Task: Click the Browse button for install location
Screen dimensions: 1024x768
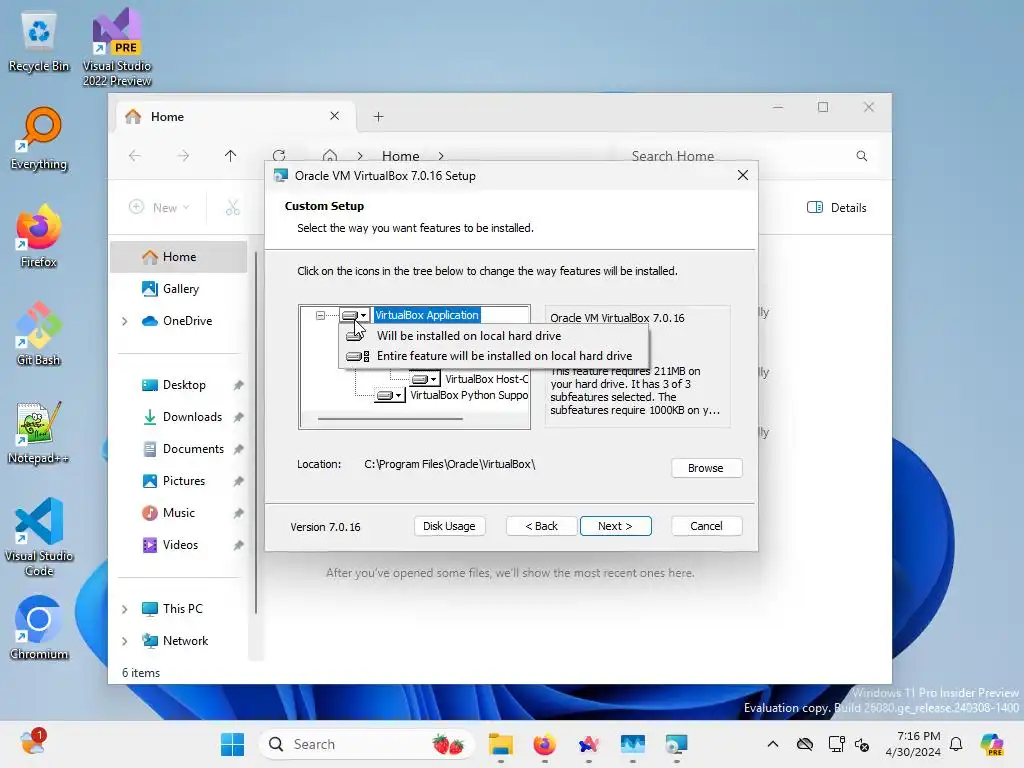Action: (706, 468)
